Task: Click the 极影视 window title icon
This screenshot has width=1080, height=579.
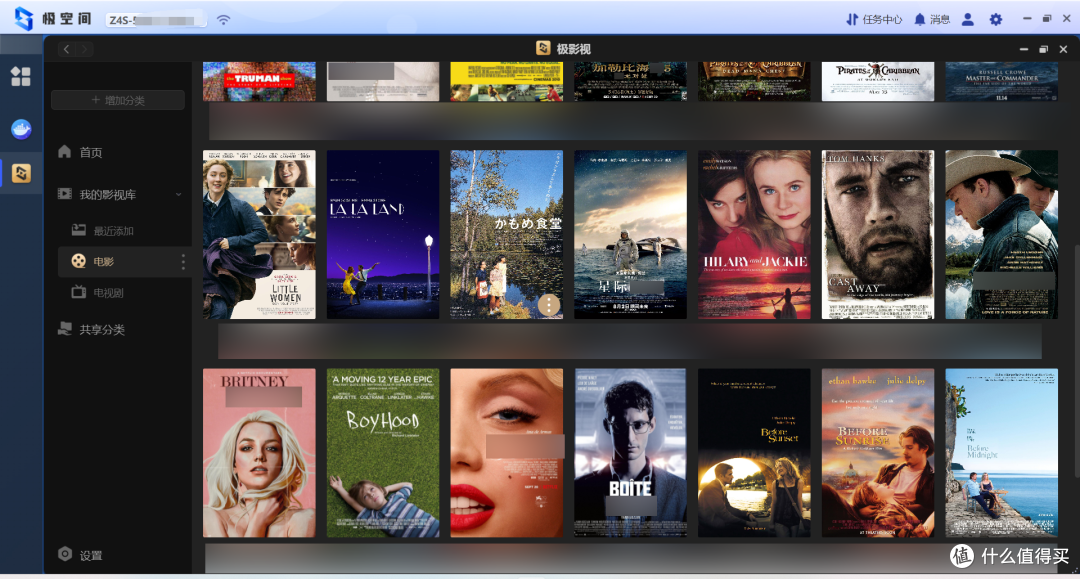Action: [x=543, y=48]
